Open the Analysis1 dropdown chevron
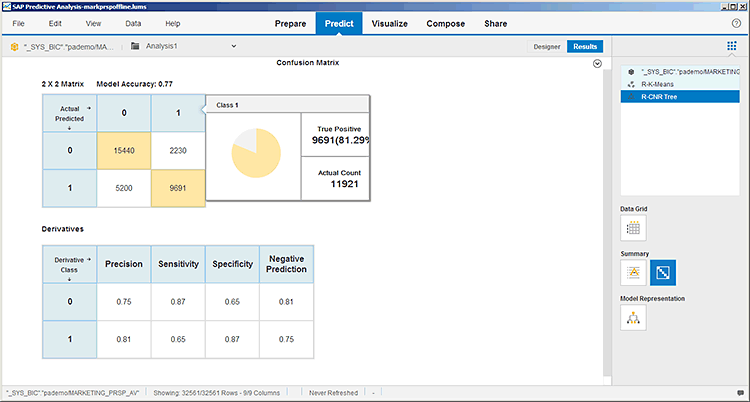The image size is (750, 402). (234, 46)
